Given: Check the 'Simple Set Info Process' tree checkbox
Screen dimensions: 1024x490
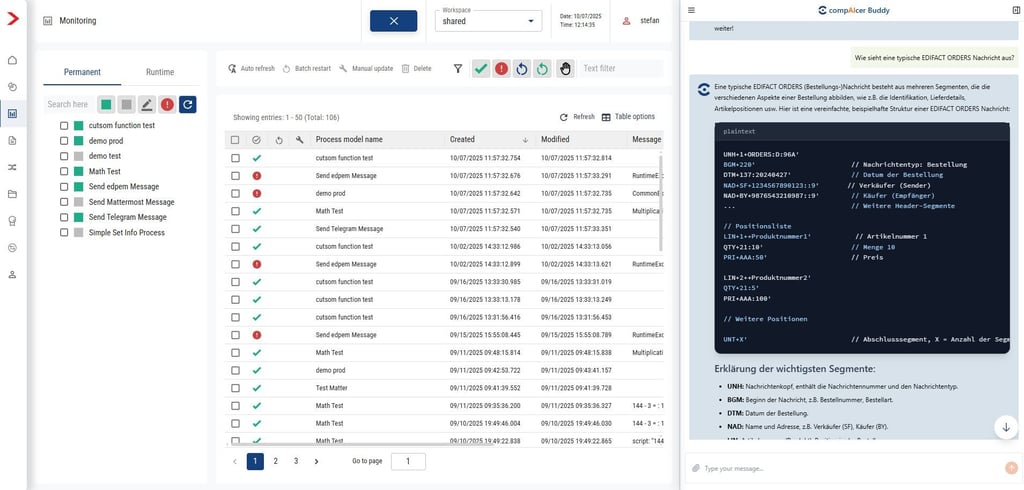Looking at the screenshot, I should 64,233.
